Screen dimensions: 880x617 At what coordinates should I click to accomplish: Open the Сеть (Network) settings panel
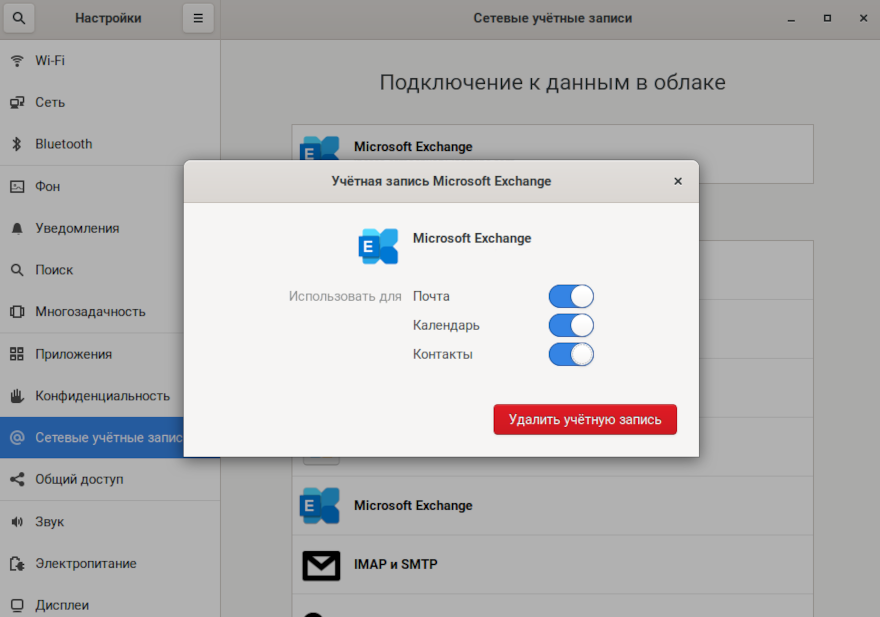click(x=50, y=102)
